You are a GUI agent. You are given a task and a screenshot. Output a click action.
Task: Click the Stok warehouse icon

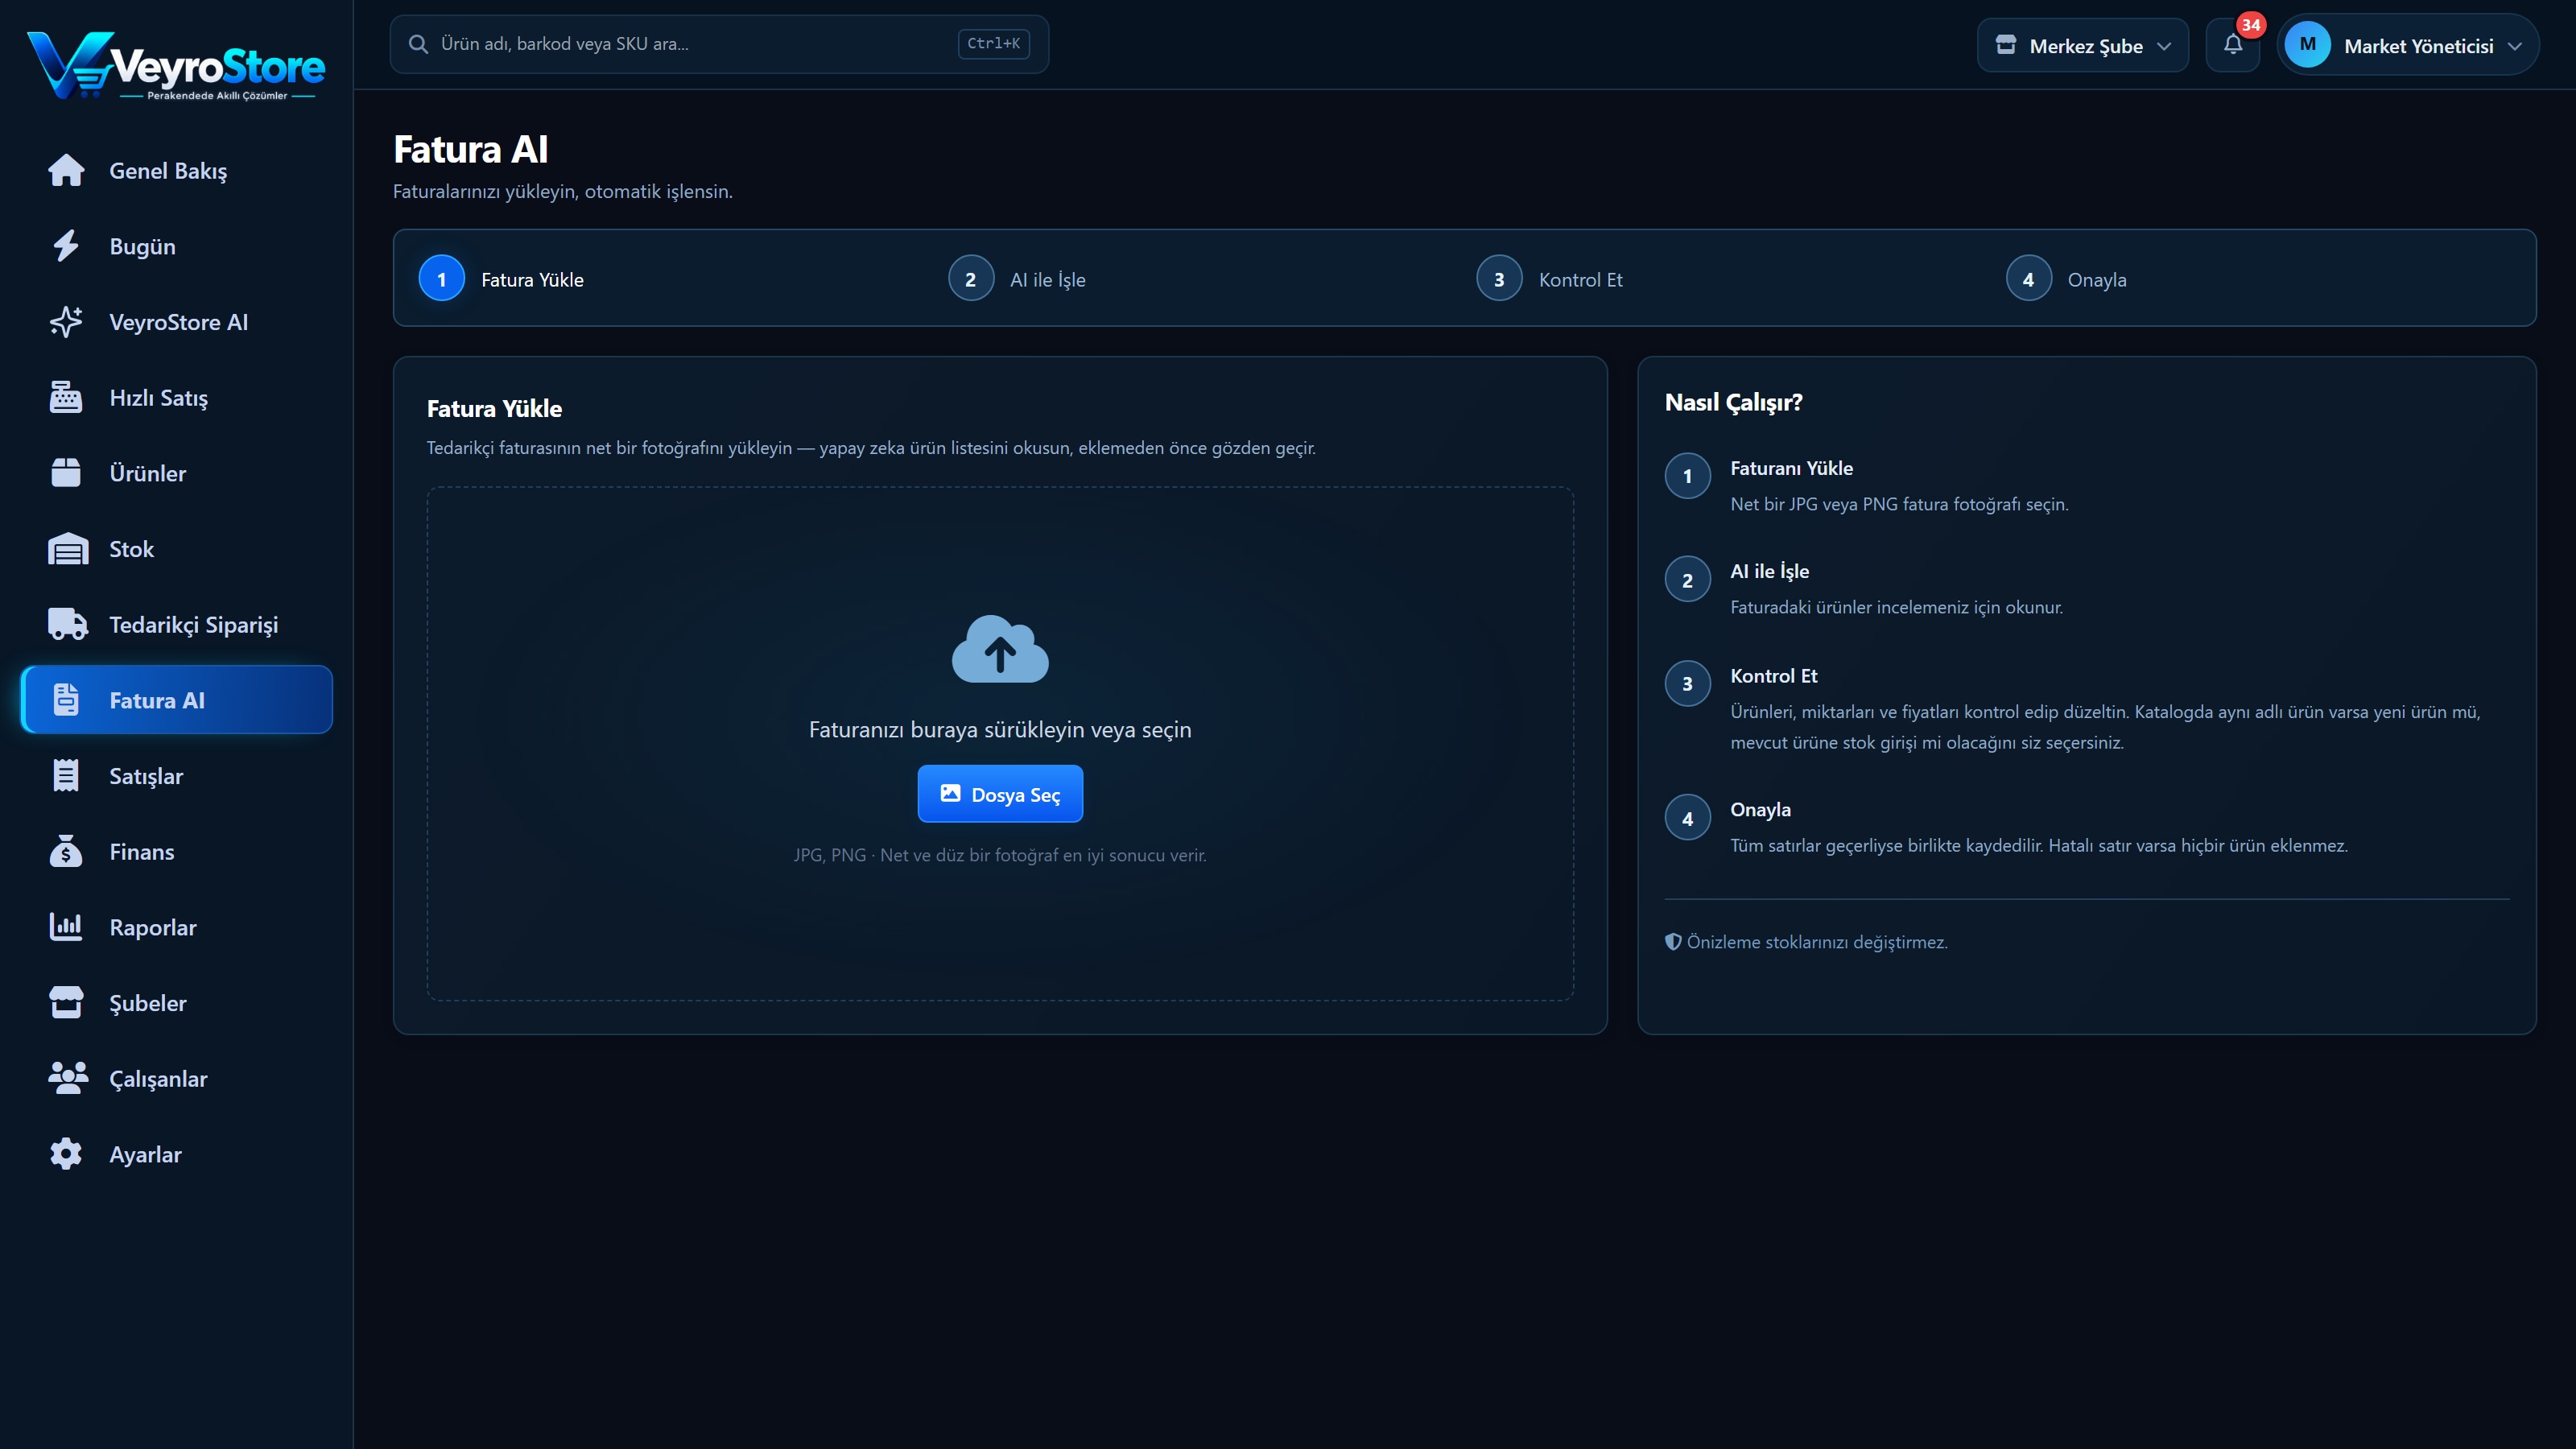click(67, 549)
